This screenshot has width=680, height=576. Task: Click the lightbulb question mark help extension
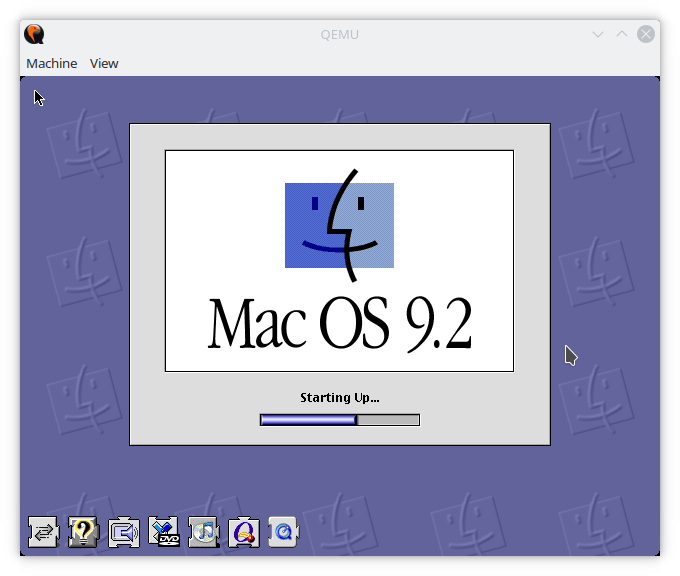click(x=84, y=532)
